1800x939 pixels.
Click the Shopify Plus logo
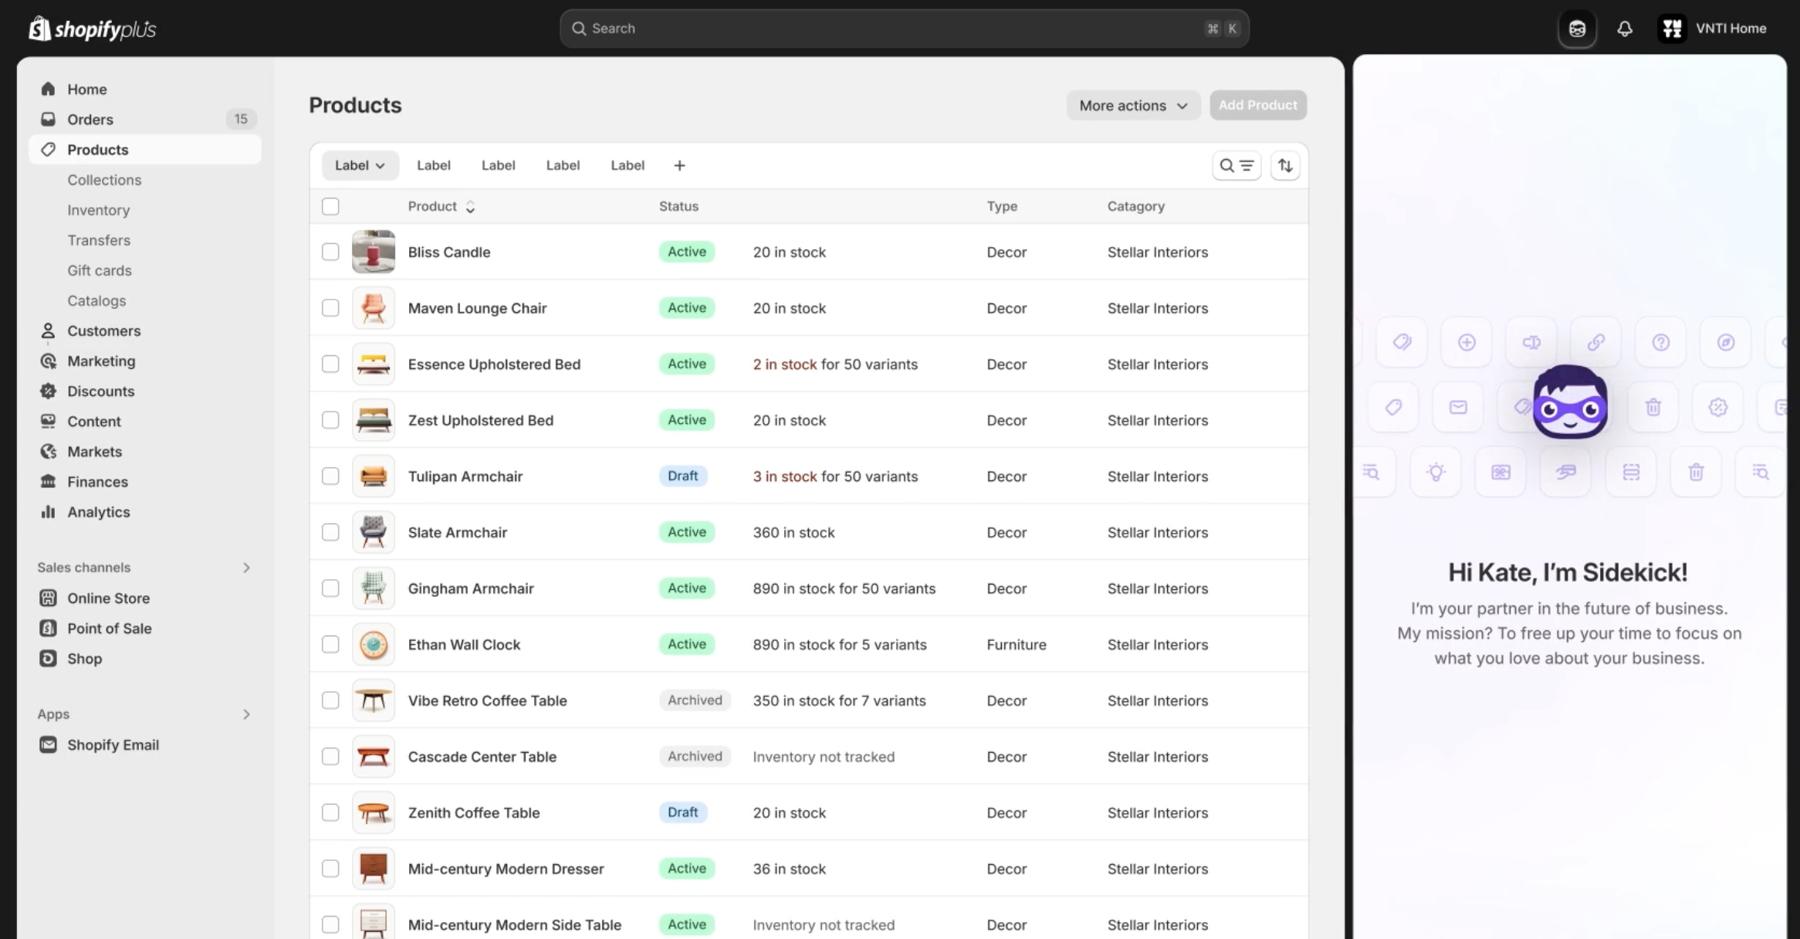click(x=92, y=29)
